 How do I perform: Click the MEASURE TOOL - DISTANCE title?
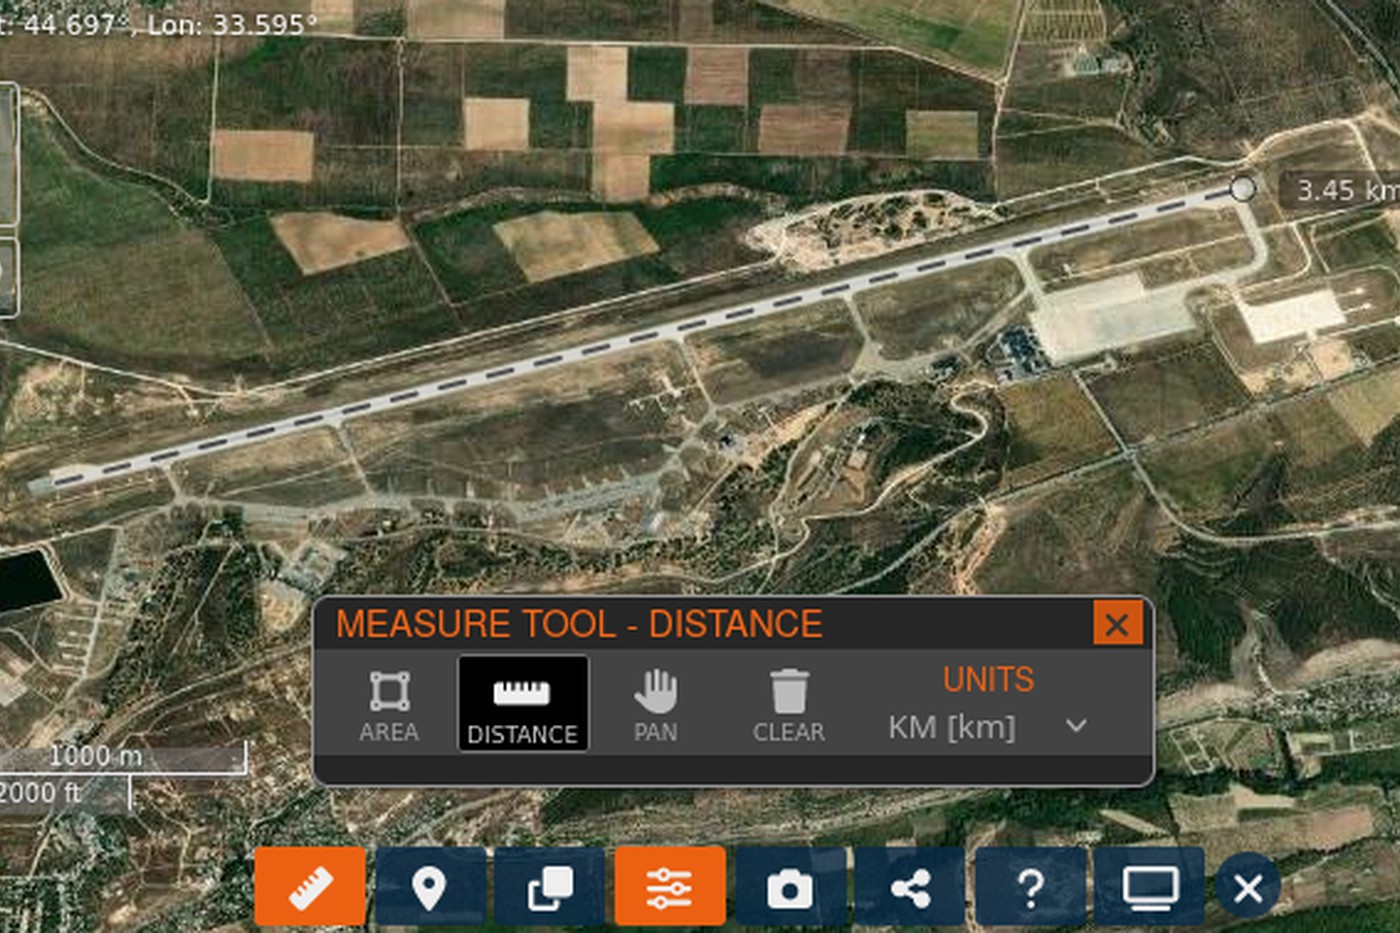pos(579,624)
